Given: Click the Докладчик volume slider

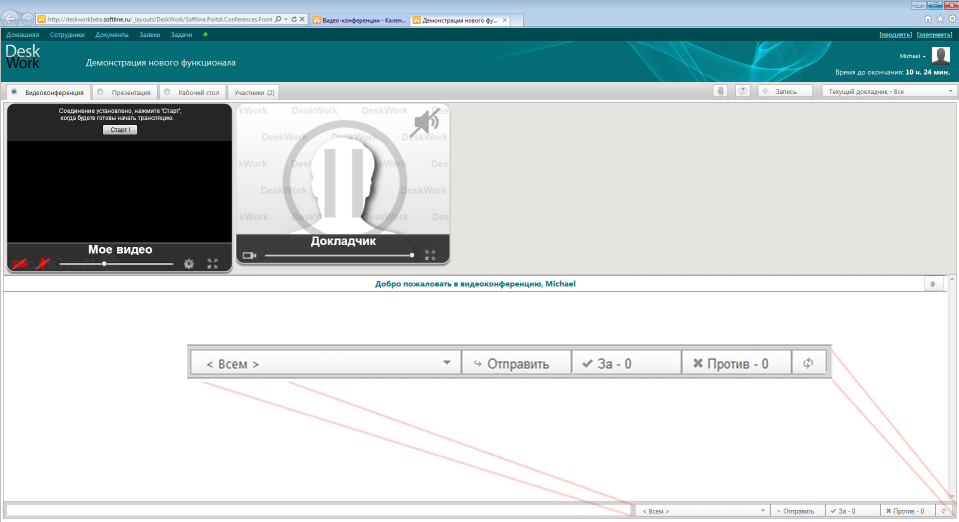Looking at the screenshot, I should [339, 255].
